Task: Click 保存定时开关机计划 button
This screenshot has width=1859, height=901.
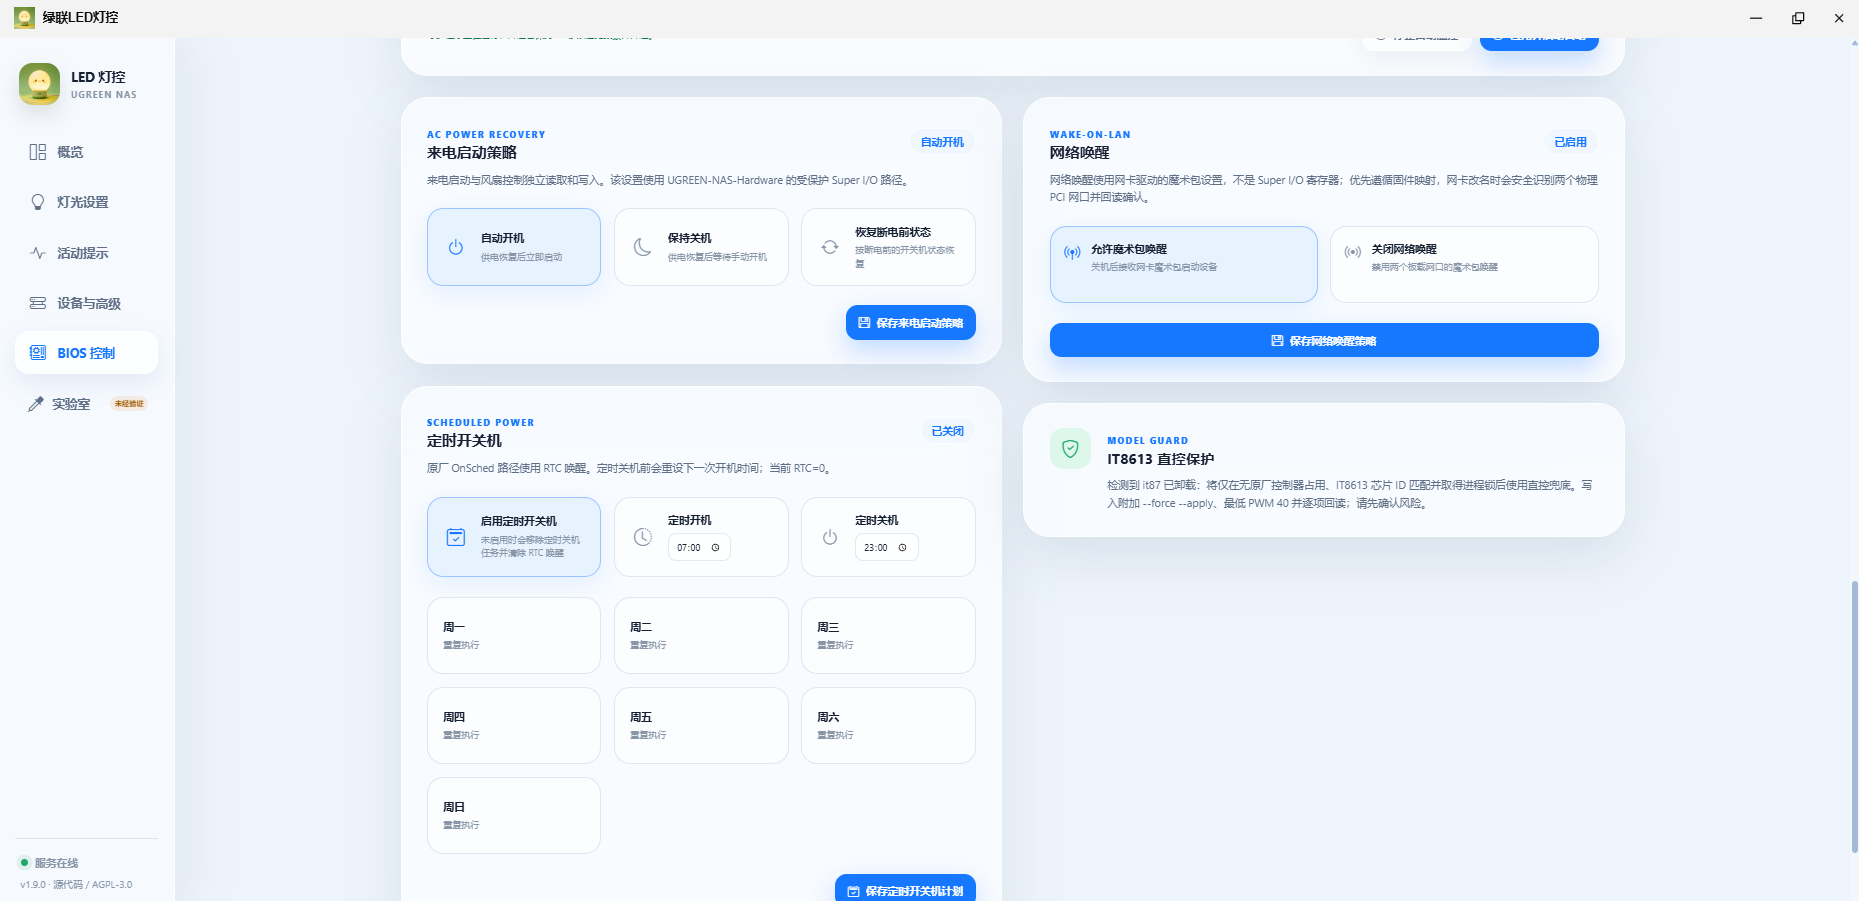Action: click(x=905, y=889)
